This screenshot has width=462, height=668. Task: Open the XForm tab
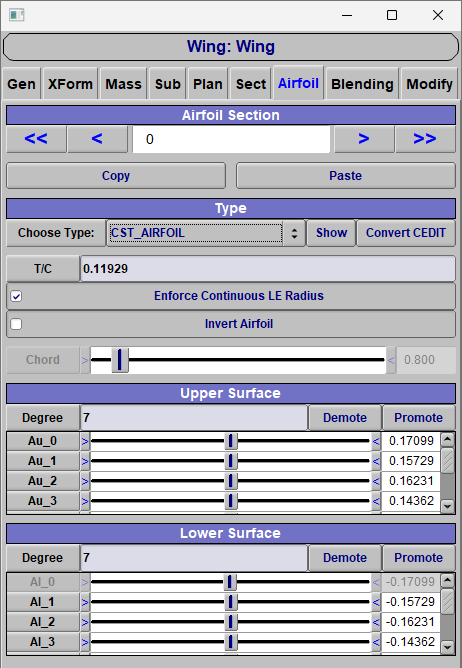[x=70, y=84]
